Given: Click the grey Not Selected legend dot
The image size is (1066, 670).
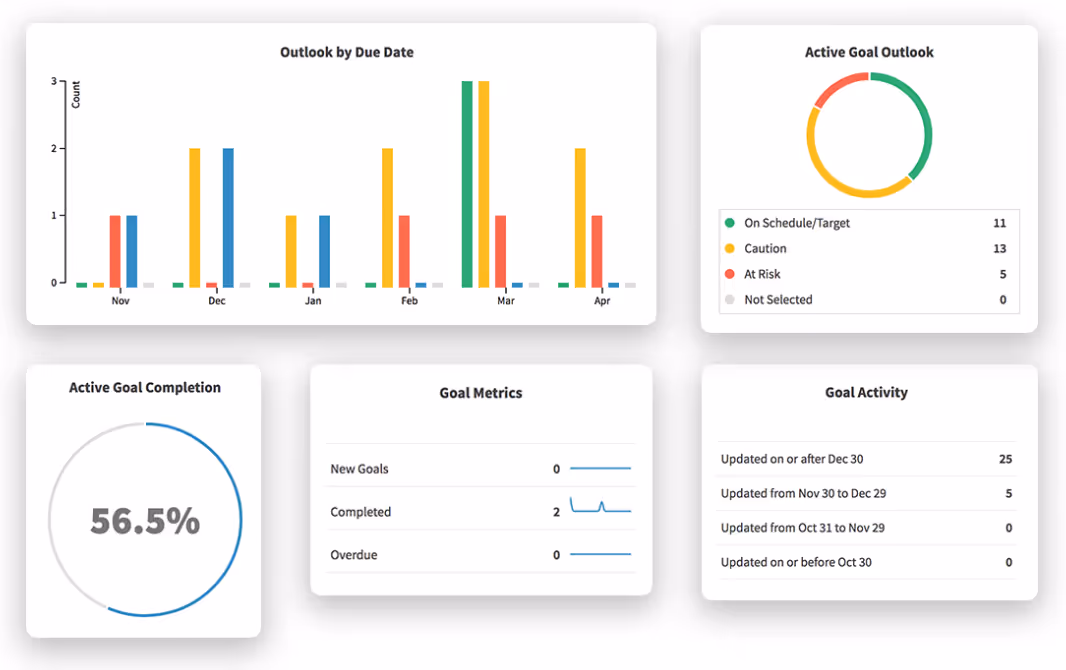Looking at the screenshot, I should (x=729, y=300).
